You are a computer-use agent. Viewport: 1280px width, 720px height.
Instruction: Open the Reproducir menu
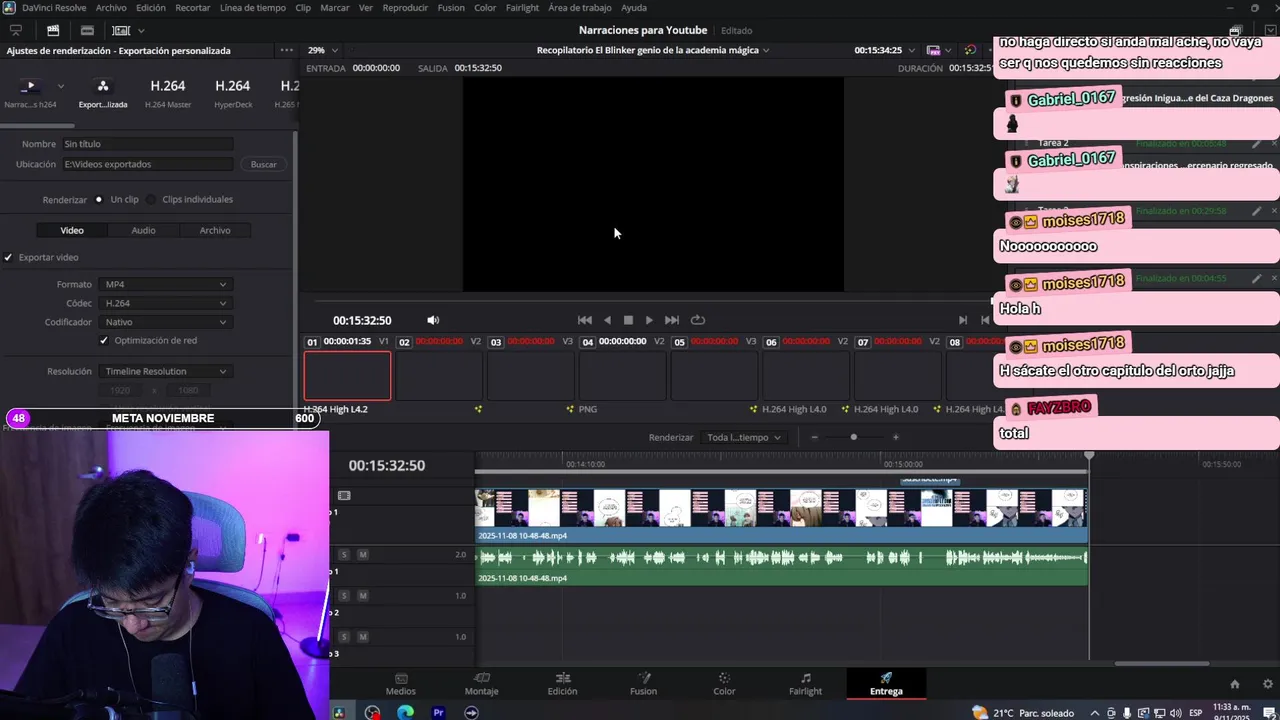pos(405,8)
